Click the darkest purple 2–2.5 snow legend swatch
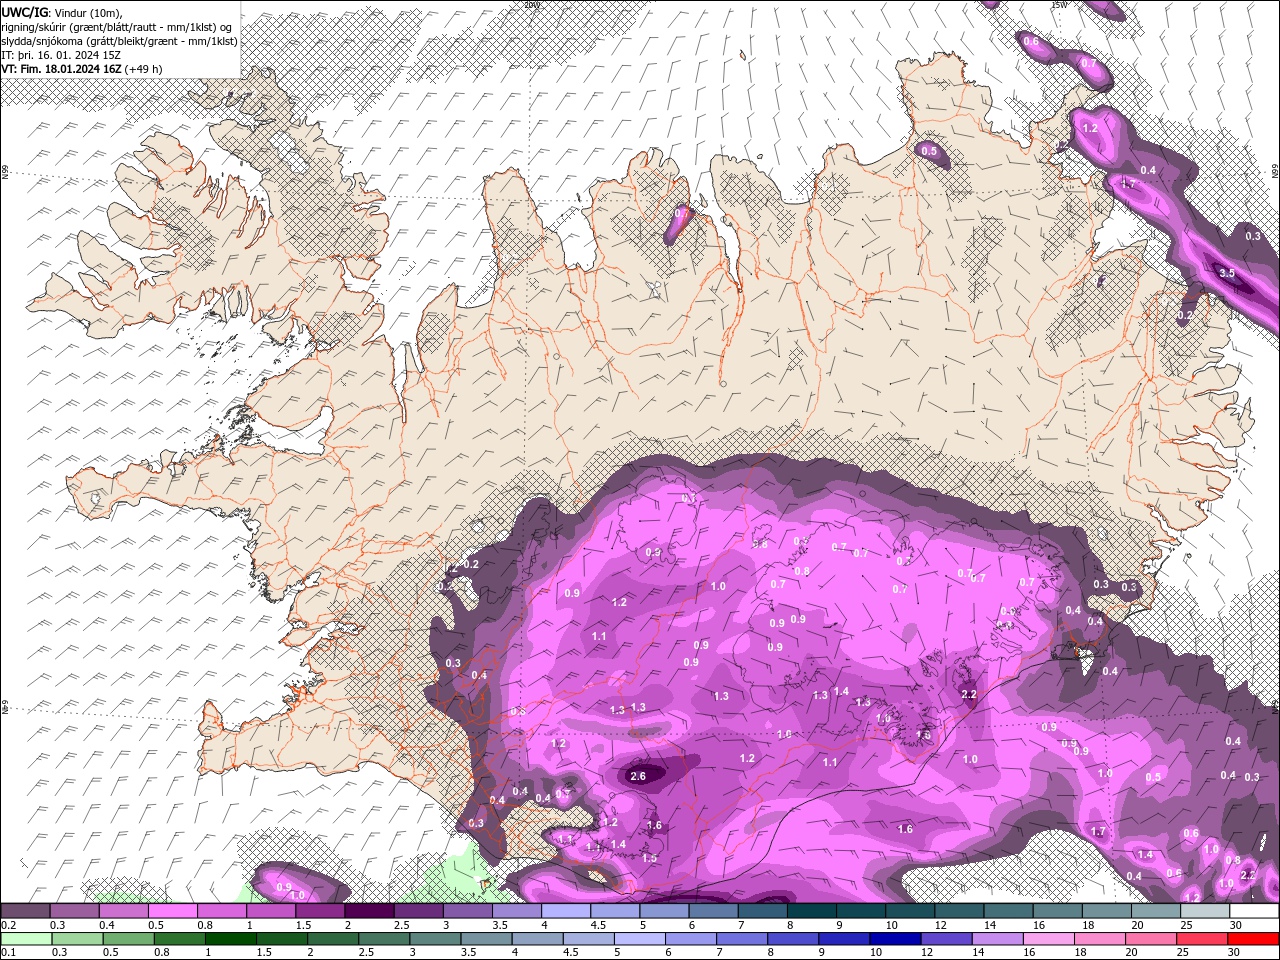 [369, 911]
